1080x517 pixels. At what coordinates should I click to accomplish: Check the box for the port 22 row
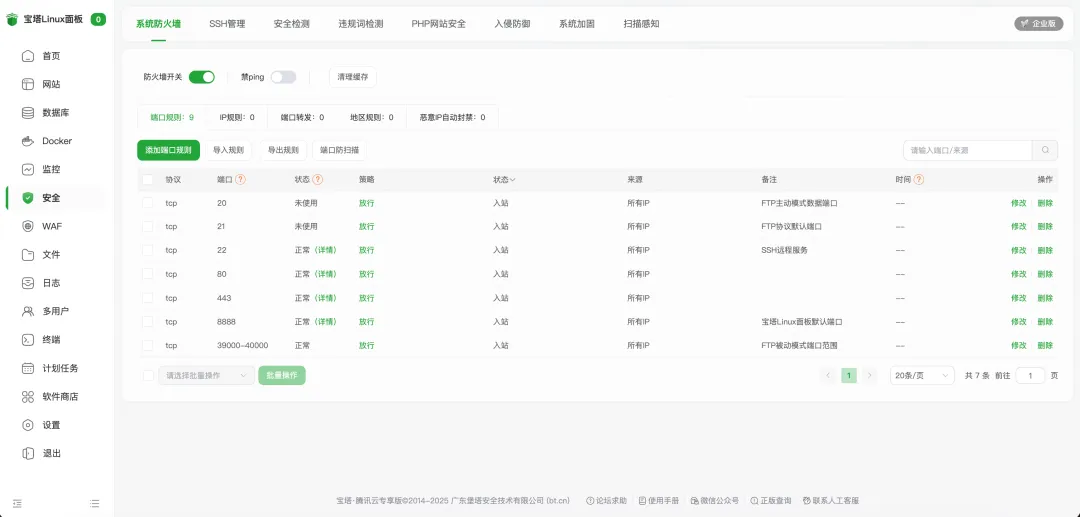pos(148,250)
